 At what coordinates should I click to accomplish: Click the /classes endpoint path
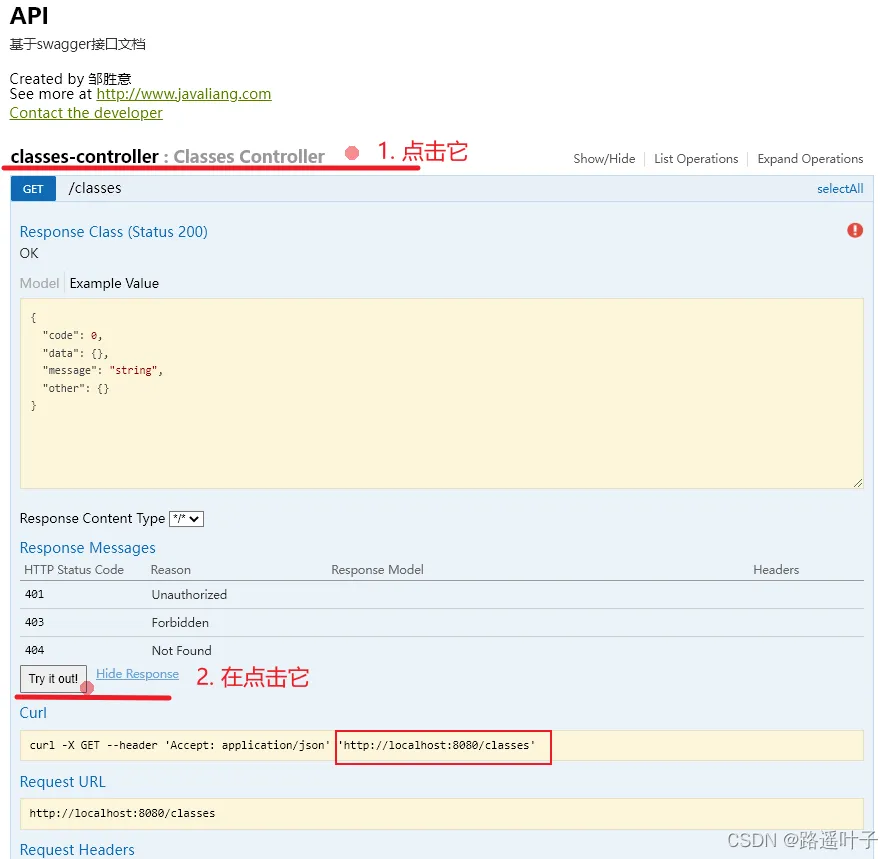95,188
